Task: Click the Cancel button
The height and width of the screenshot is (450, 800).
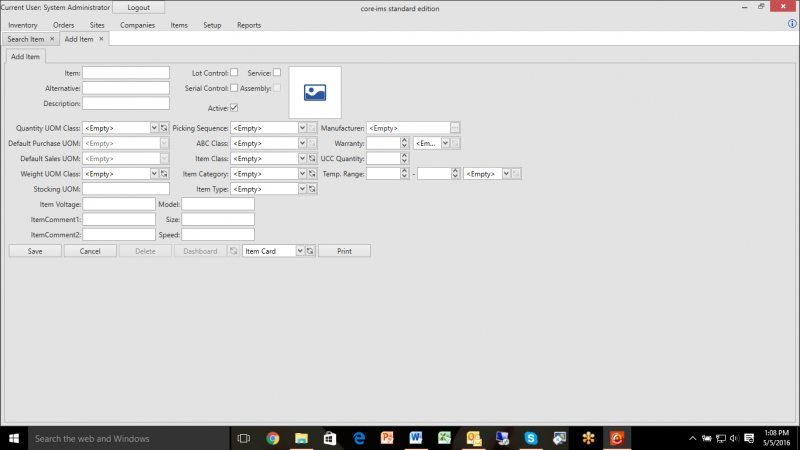Action: [90, 251]
